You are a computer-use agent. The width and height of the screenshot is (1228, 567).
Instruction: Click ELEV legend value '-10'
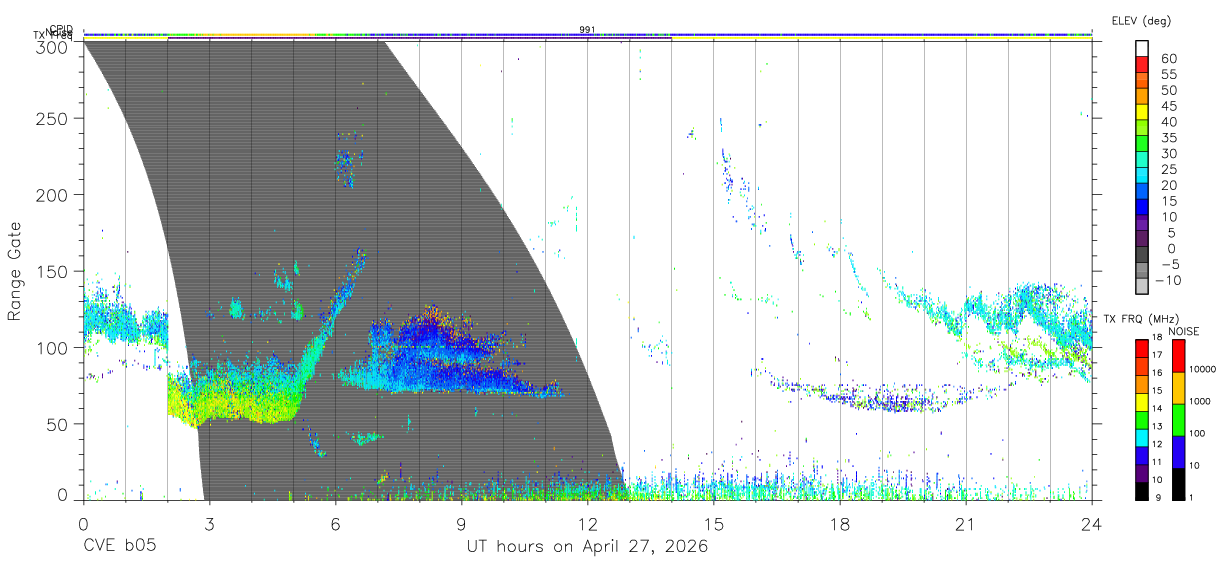point(1166,280)
